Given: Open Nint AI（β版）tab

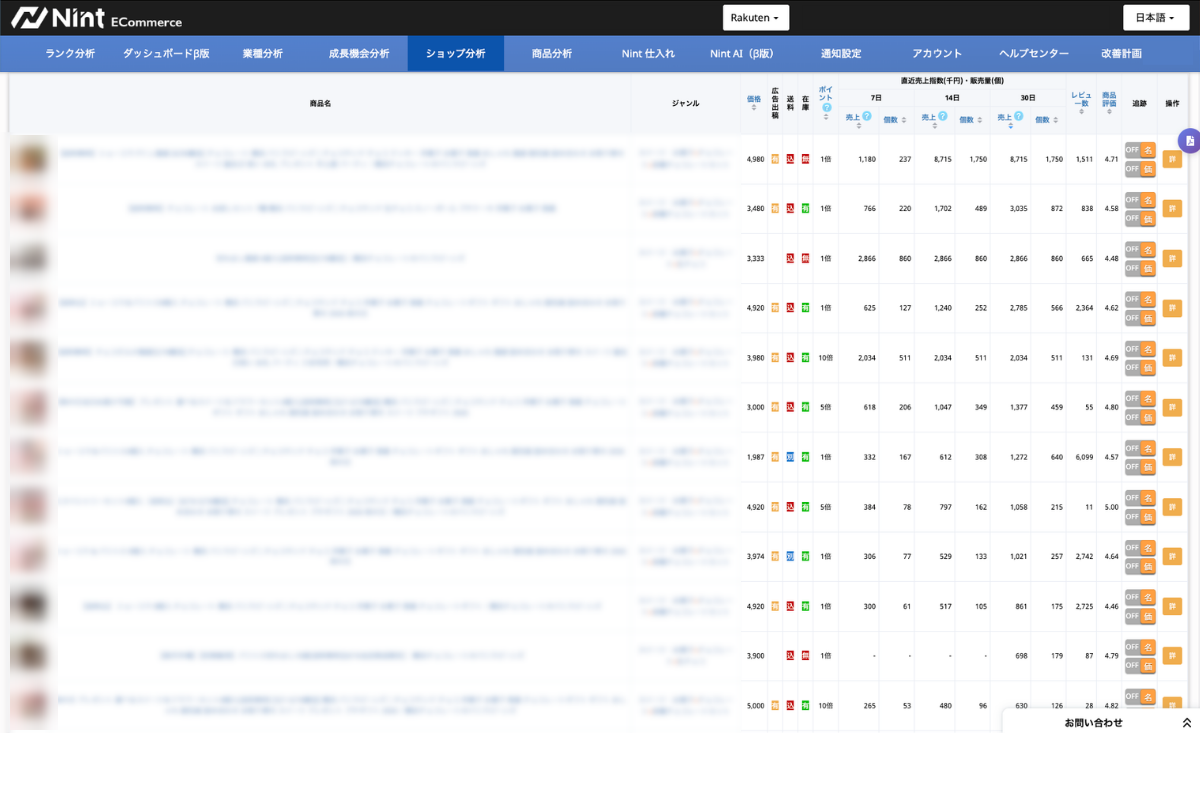Looking at the screenshot, I should 742,54.
